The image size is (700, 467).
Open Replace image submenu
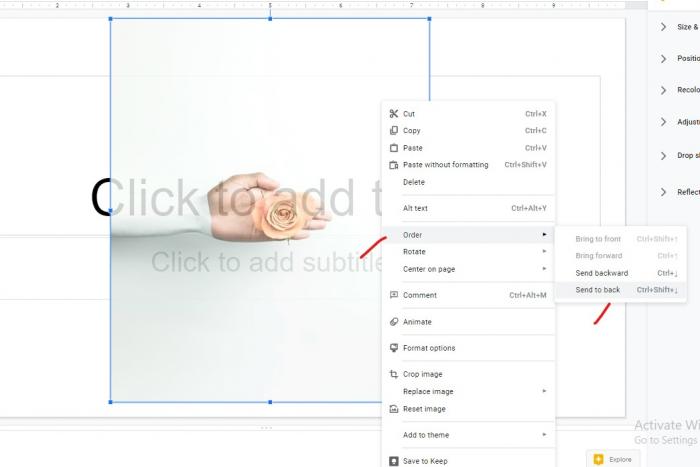click(x=468, y=391)
